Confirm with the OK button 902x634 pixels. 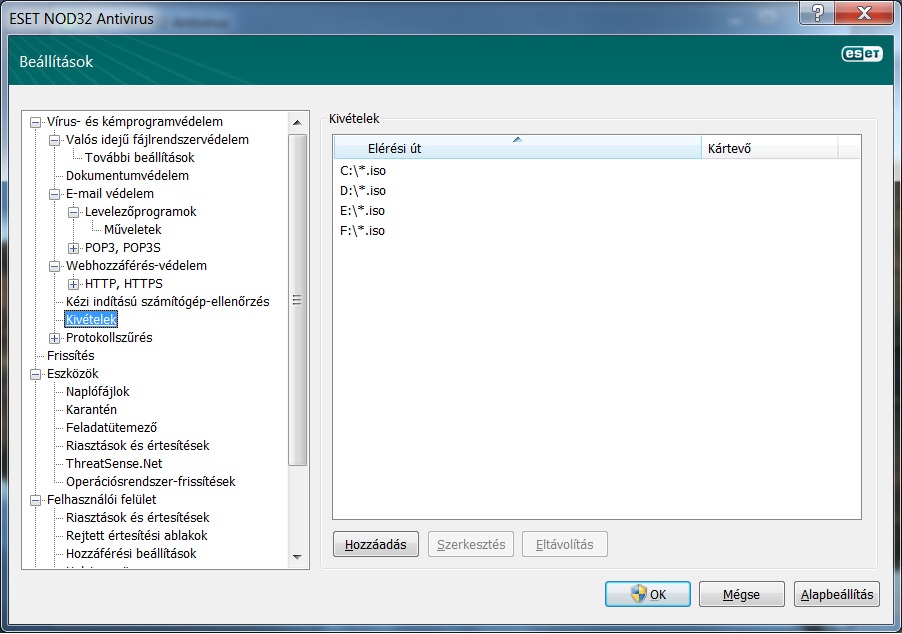pos(647,594)
